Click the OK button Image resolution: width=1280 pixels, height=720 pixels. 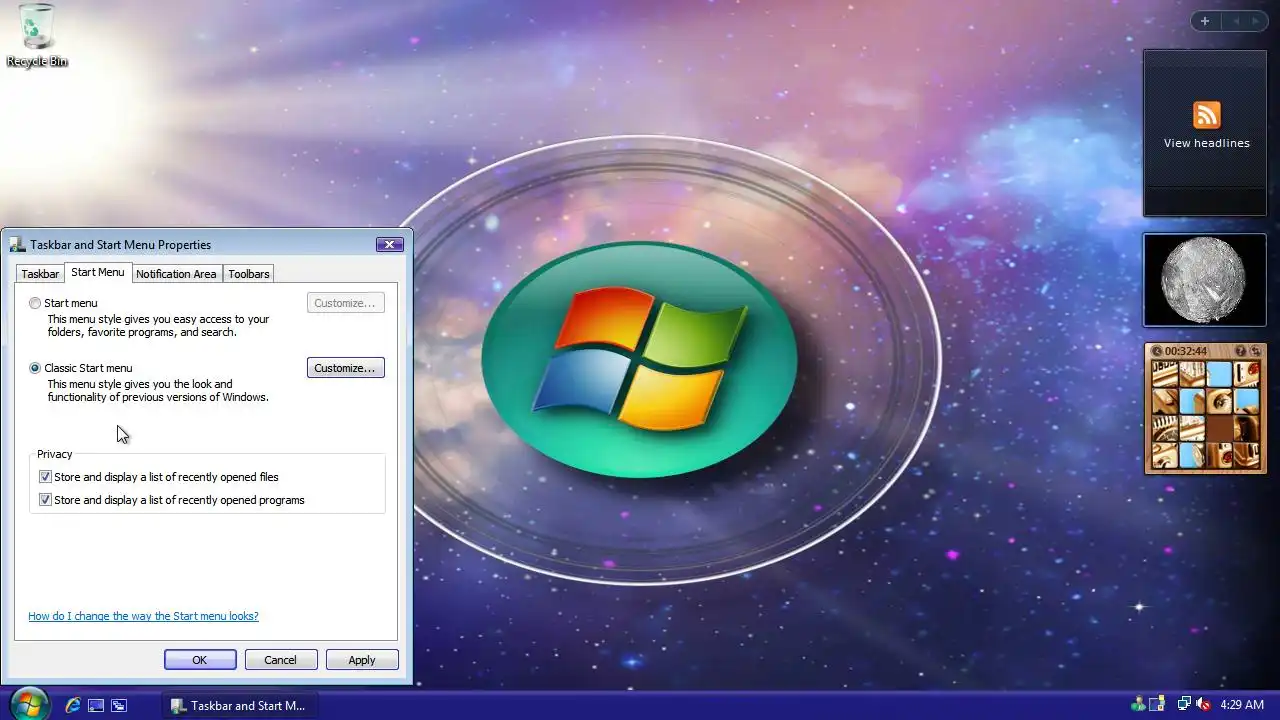click(x=200, y=660)
